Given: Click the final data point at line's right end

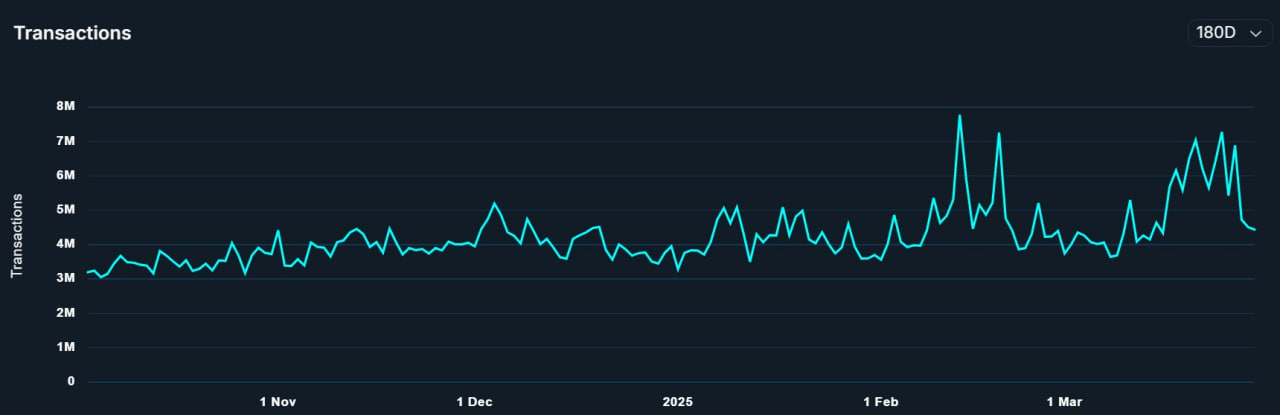Looking at the screenshot, I should (x=1254, y=230).
